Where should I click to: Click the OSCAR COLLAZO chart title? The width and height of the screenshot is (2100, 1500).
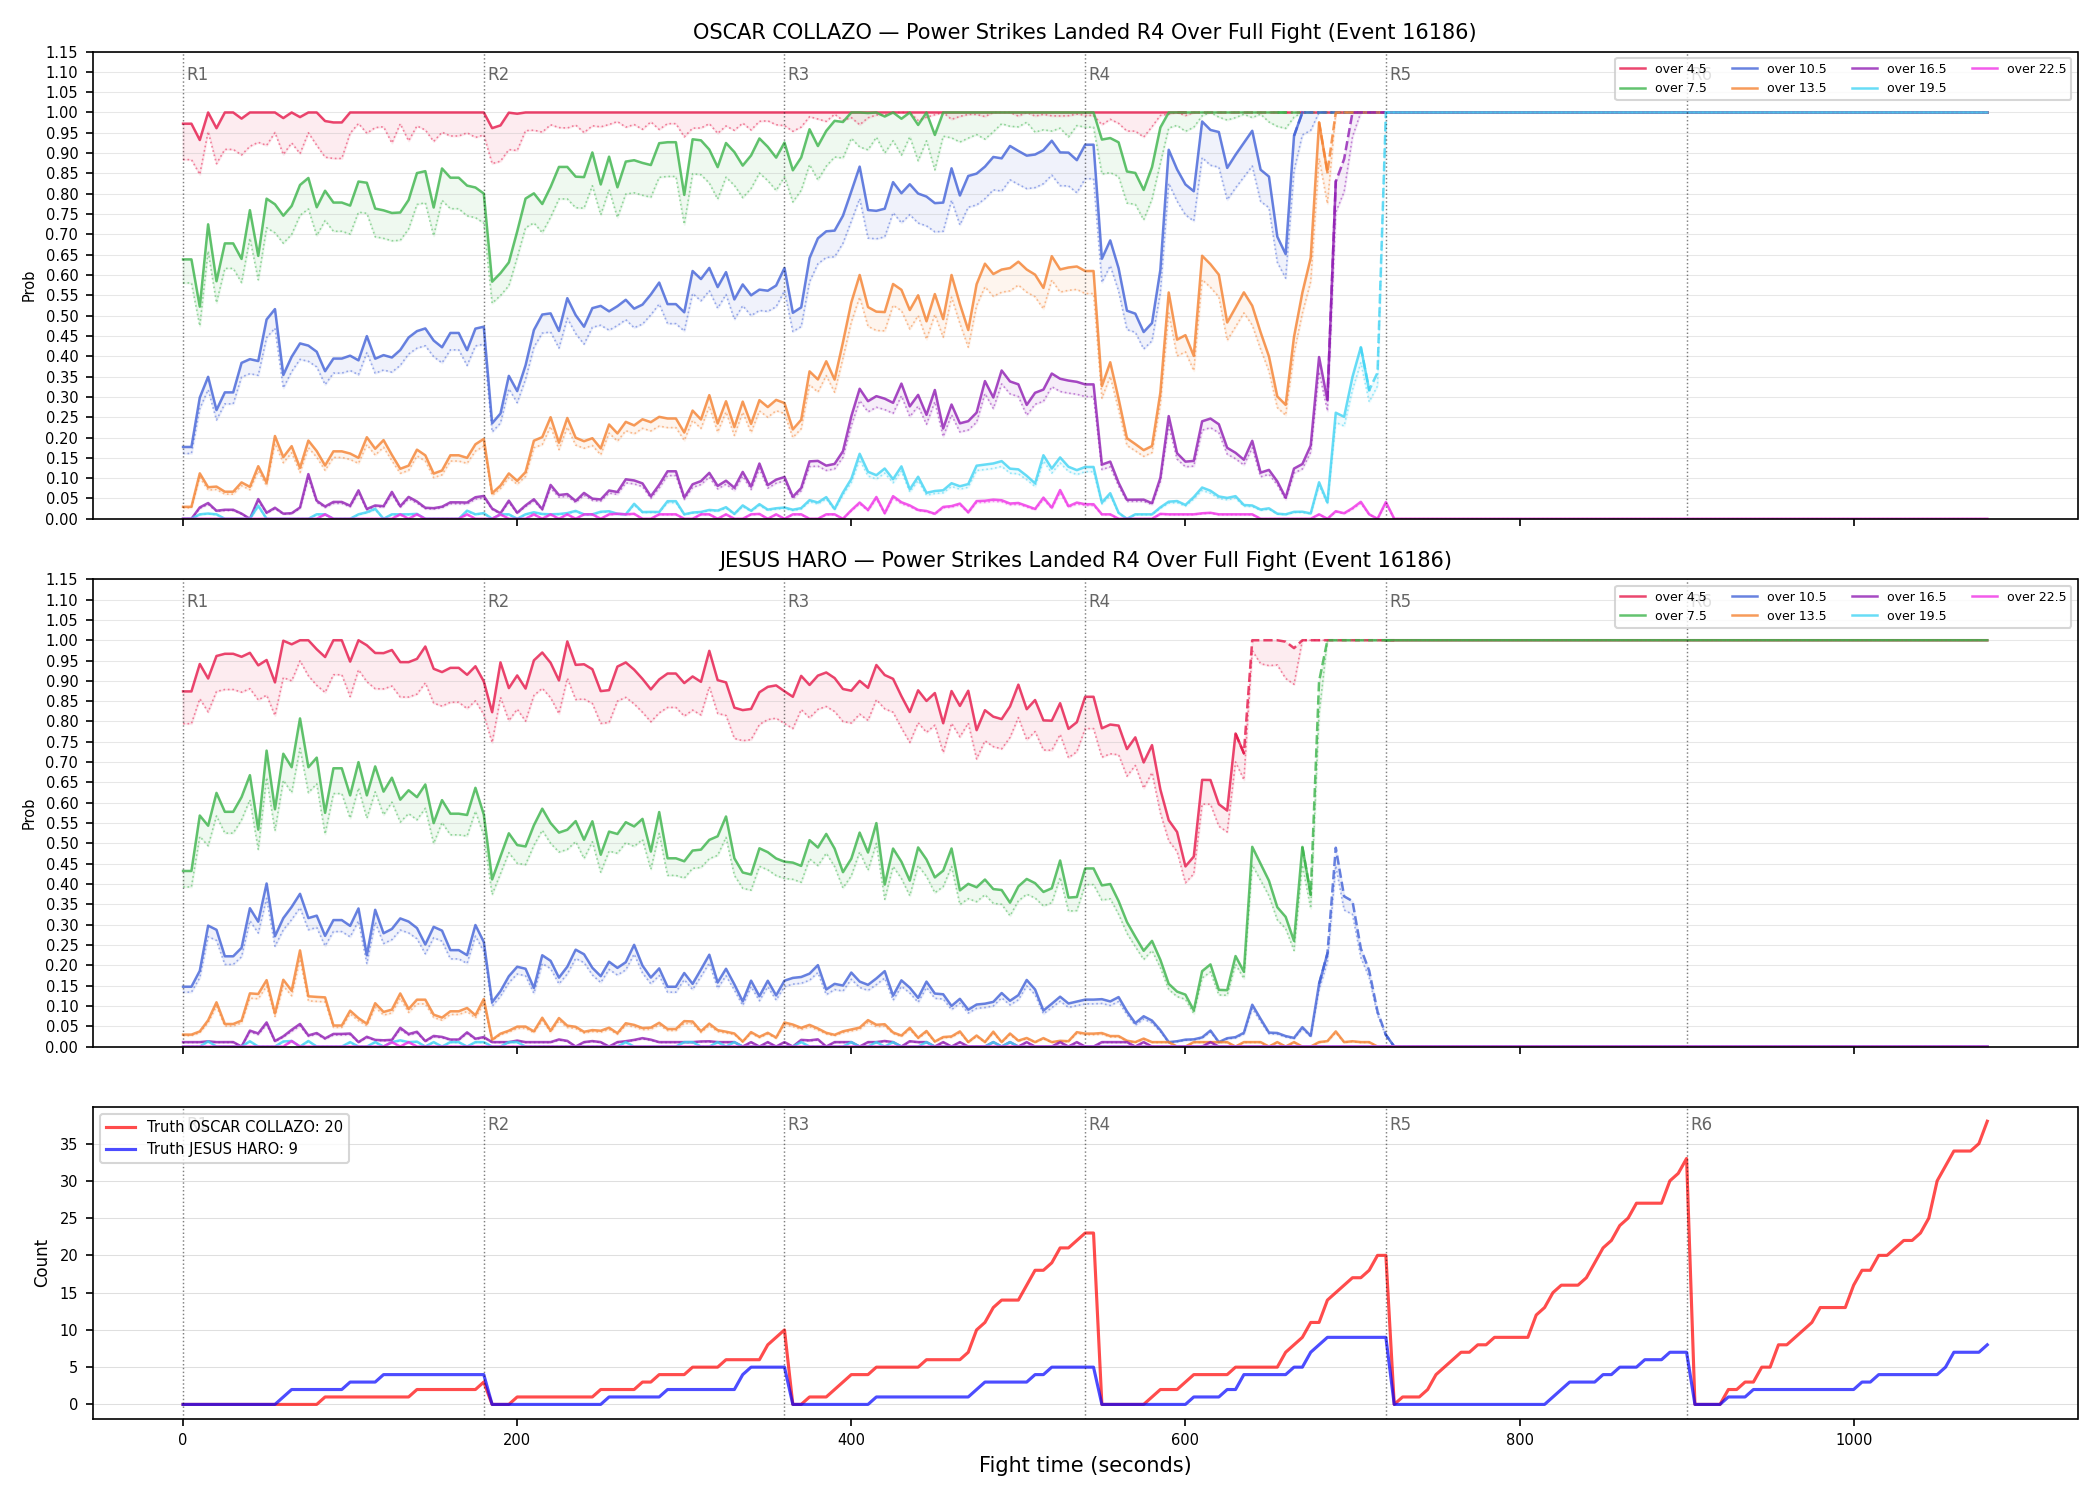[x=1084, y=32]
